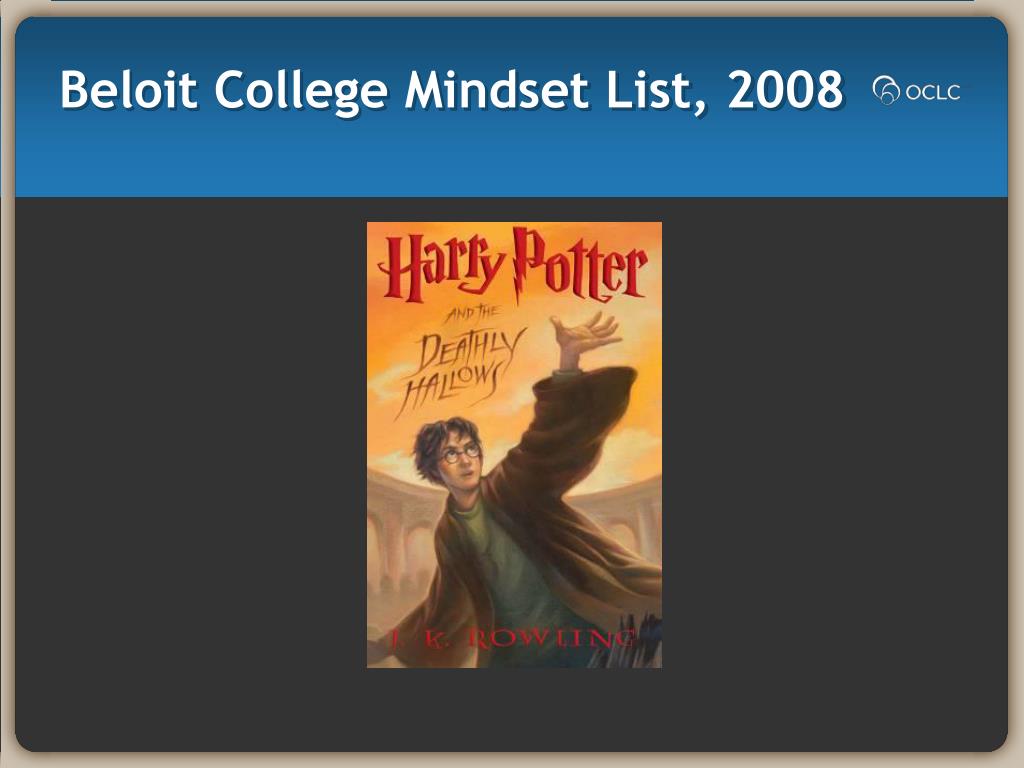Click '2008' in the slide title
Image resolution: width=1024 pixels, height=768 pixels.
pos(785,89)
